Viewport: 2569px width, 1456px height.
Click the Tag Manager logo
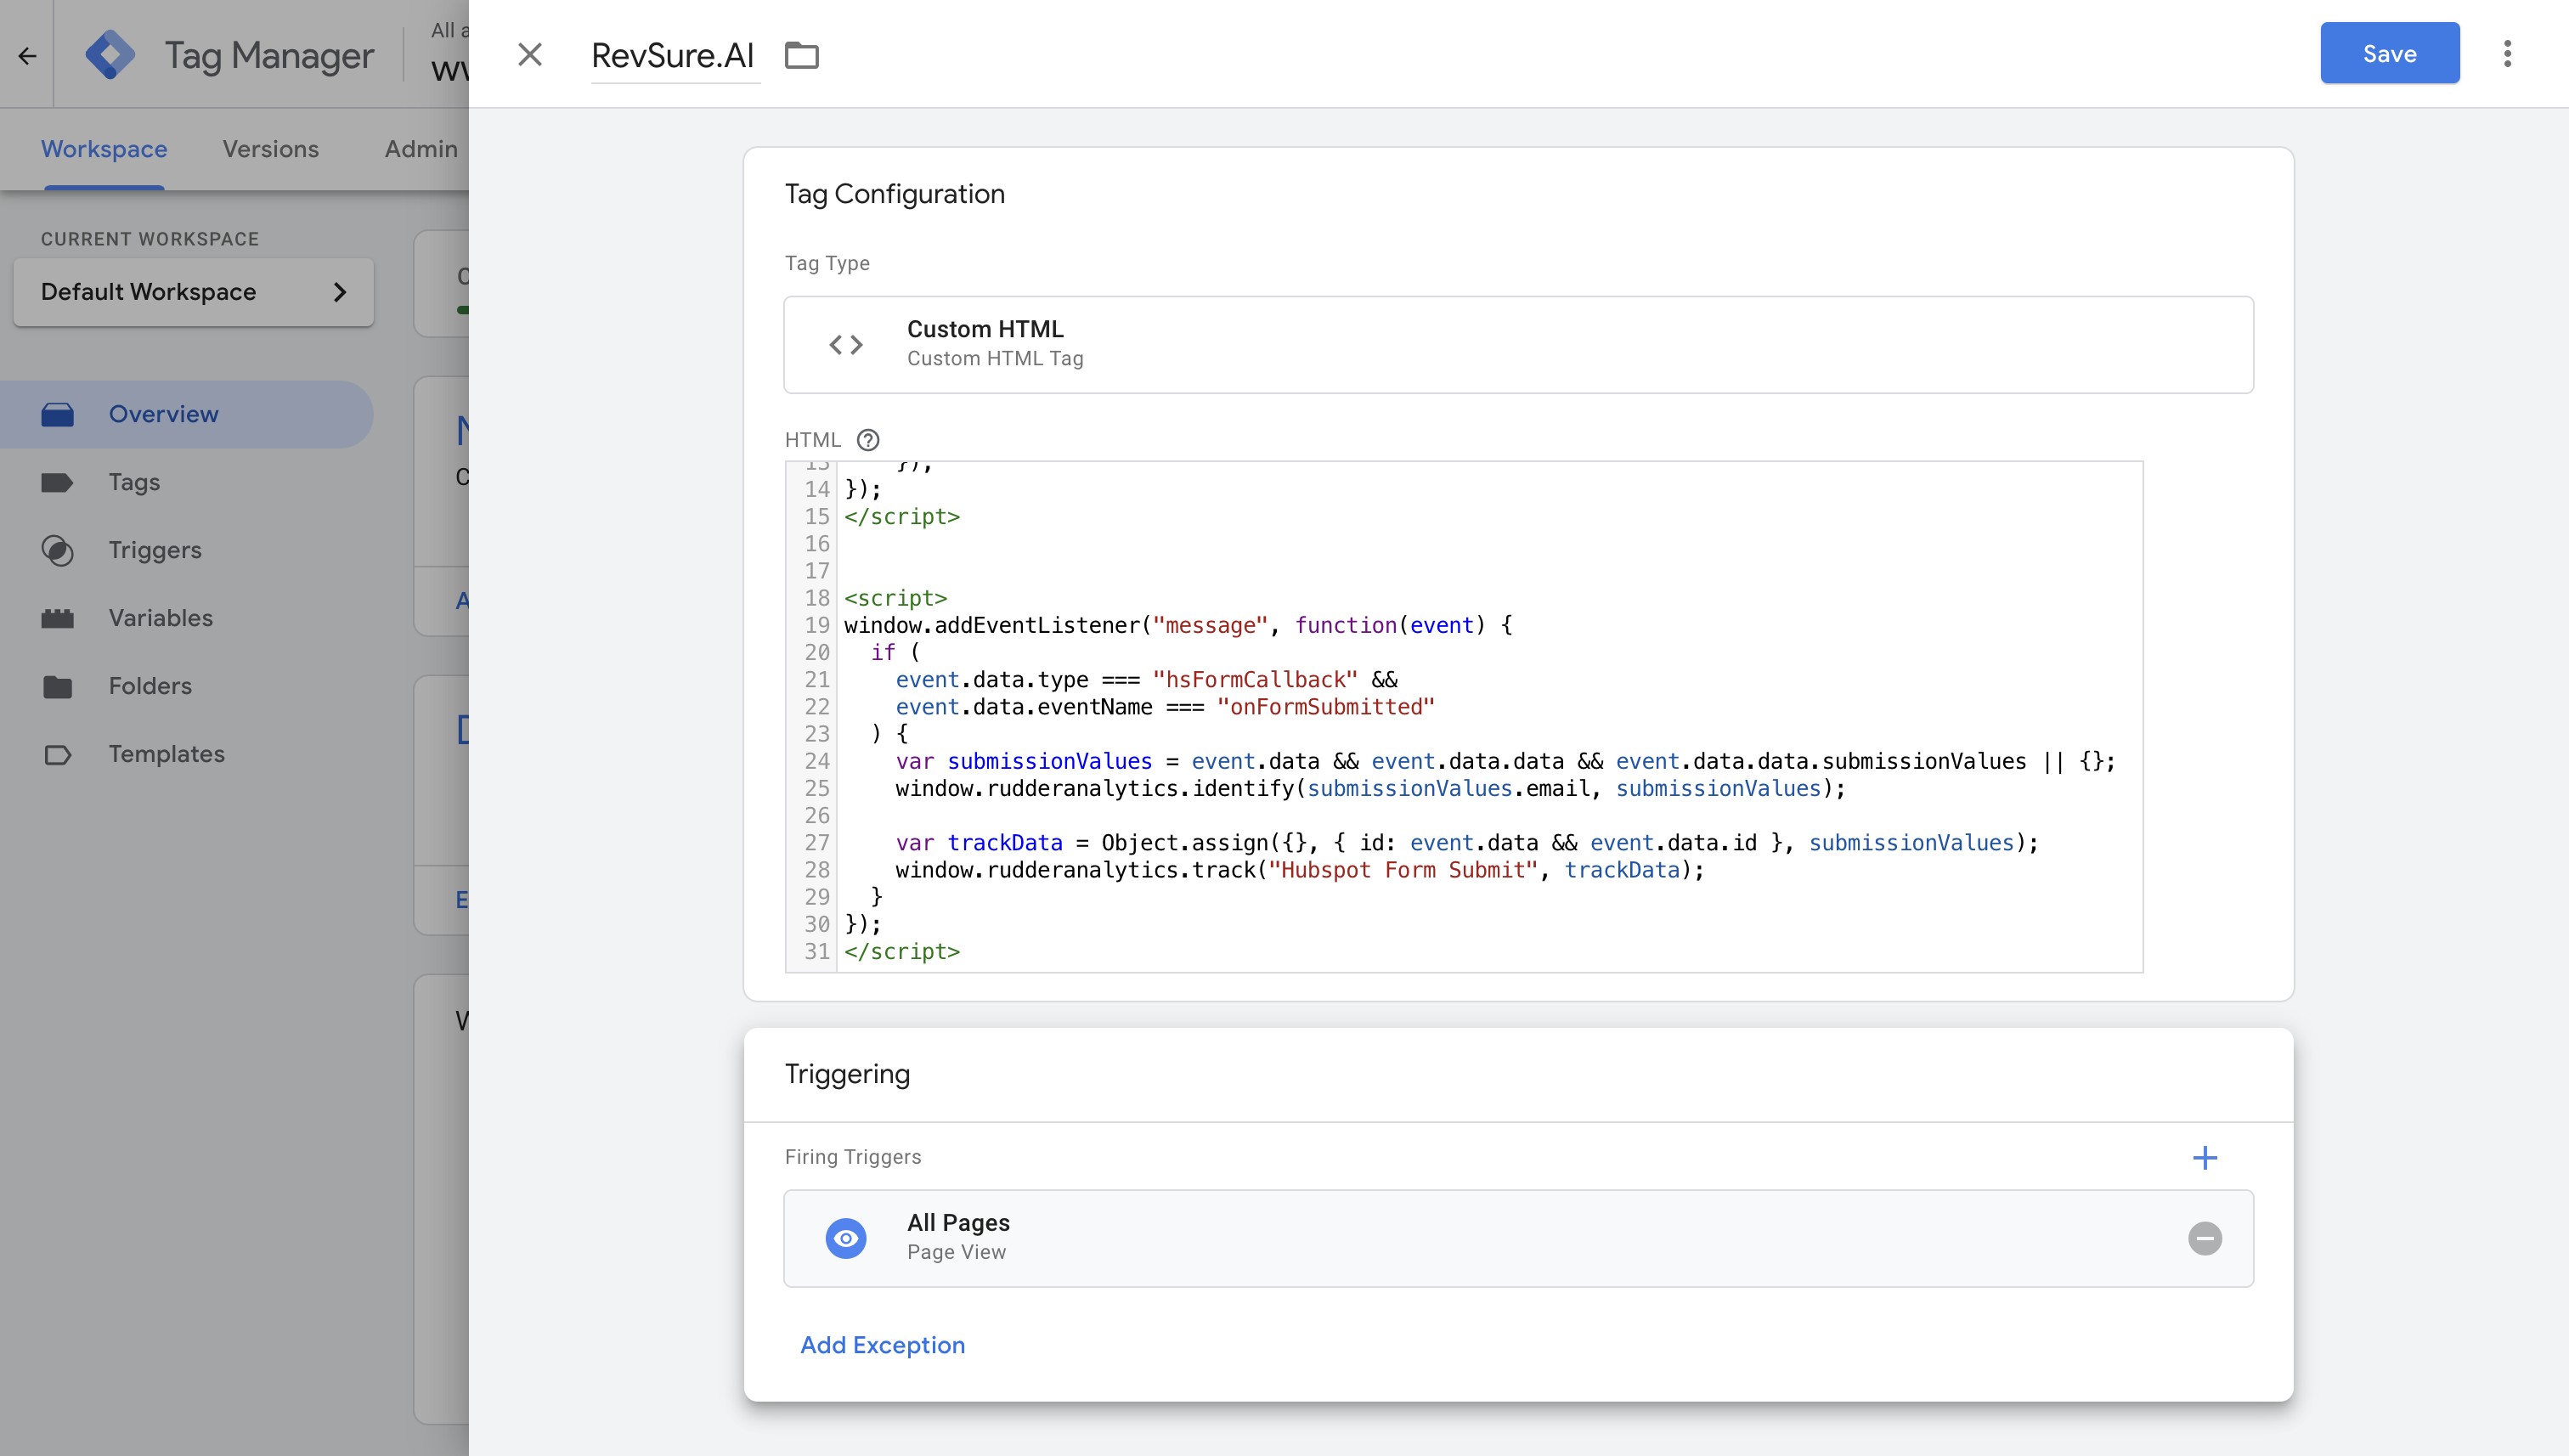click(110, 55)
